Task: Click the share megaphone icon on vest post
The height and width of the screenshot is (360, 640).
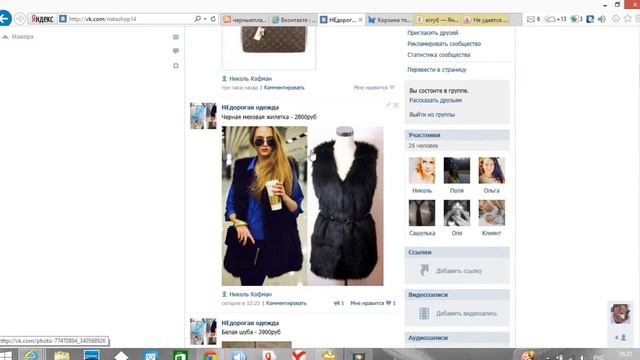Action: [338, 303]
